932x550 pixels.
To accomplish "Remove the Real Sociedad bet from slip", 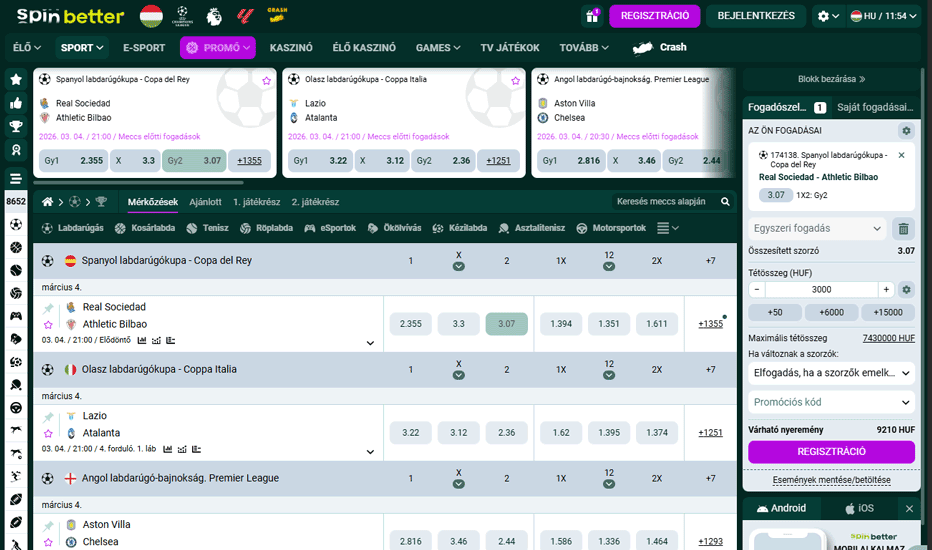I will pos(902,155).
